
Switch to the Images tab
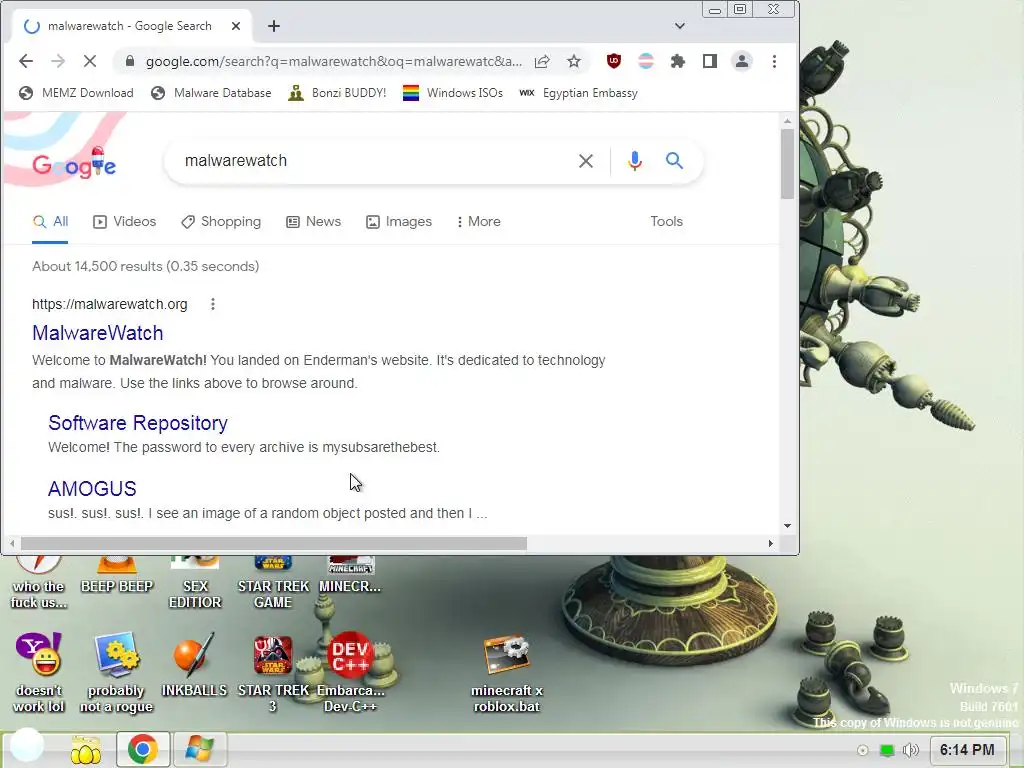tap(399, 221)
